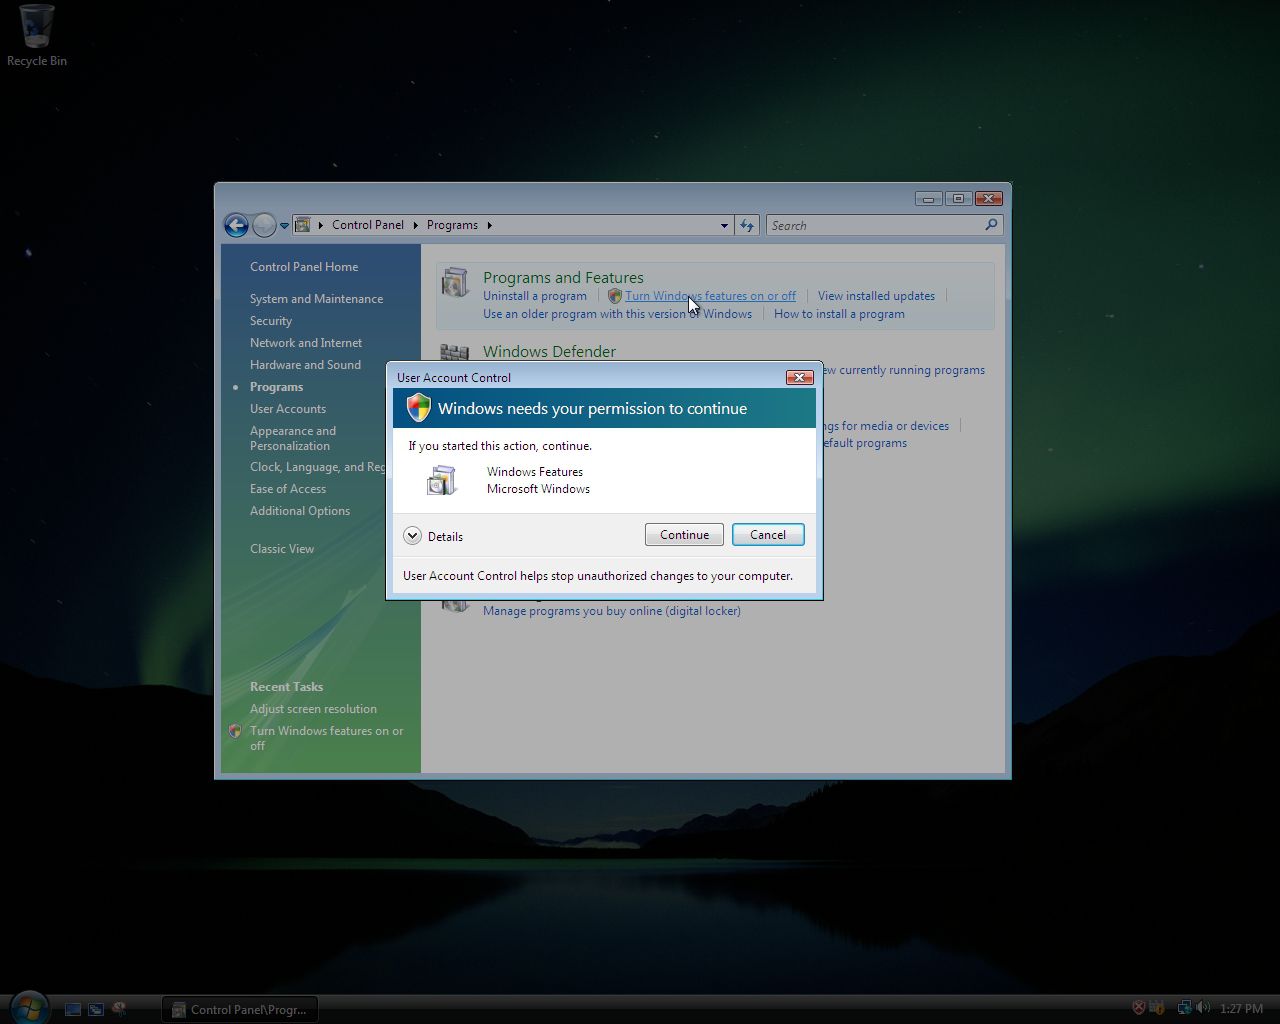Click into the Search box
Screen dimensions: 1280x1024
875,226
